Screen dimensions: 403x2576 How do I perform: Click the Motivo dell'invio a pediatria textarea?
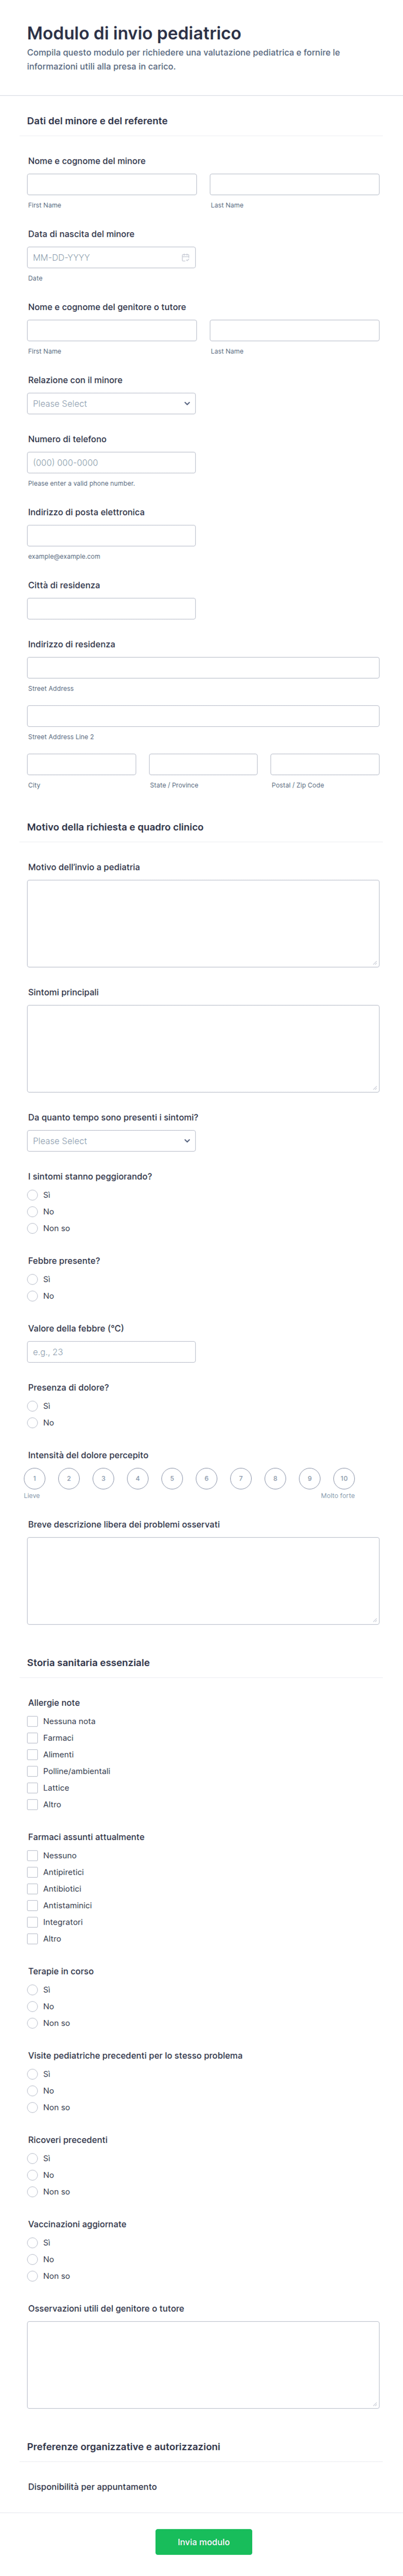(x=203, y=923)
